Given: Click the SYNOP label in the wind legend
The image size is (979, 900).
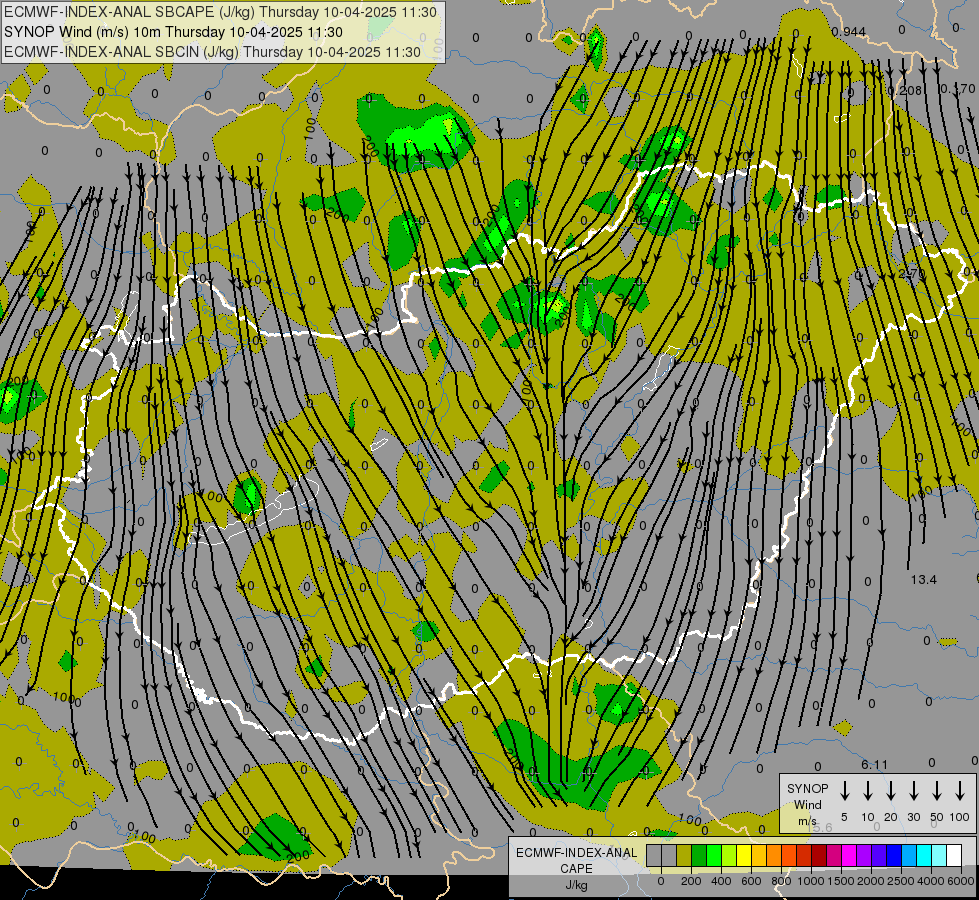Looking at the screenshot, I should point(807,788).
